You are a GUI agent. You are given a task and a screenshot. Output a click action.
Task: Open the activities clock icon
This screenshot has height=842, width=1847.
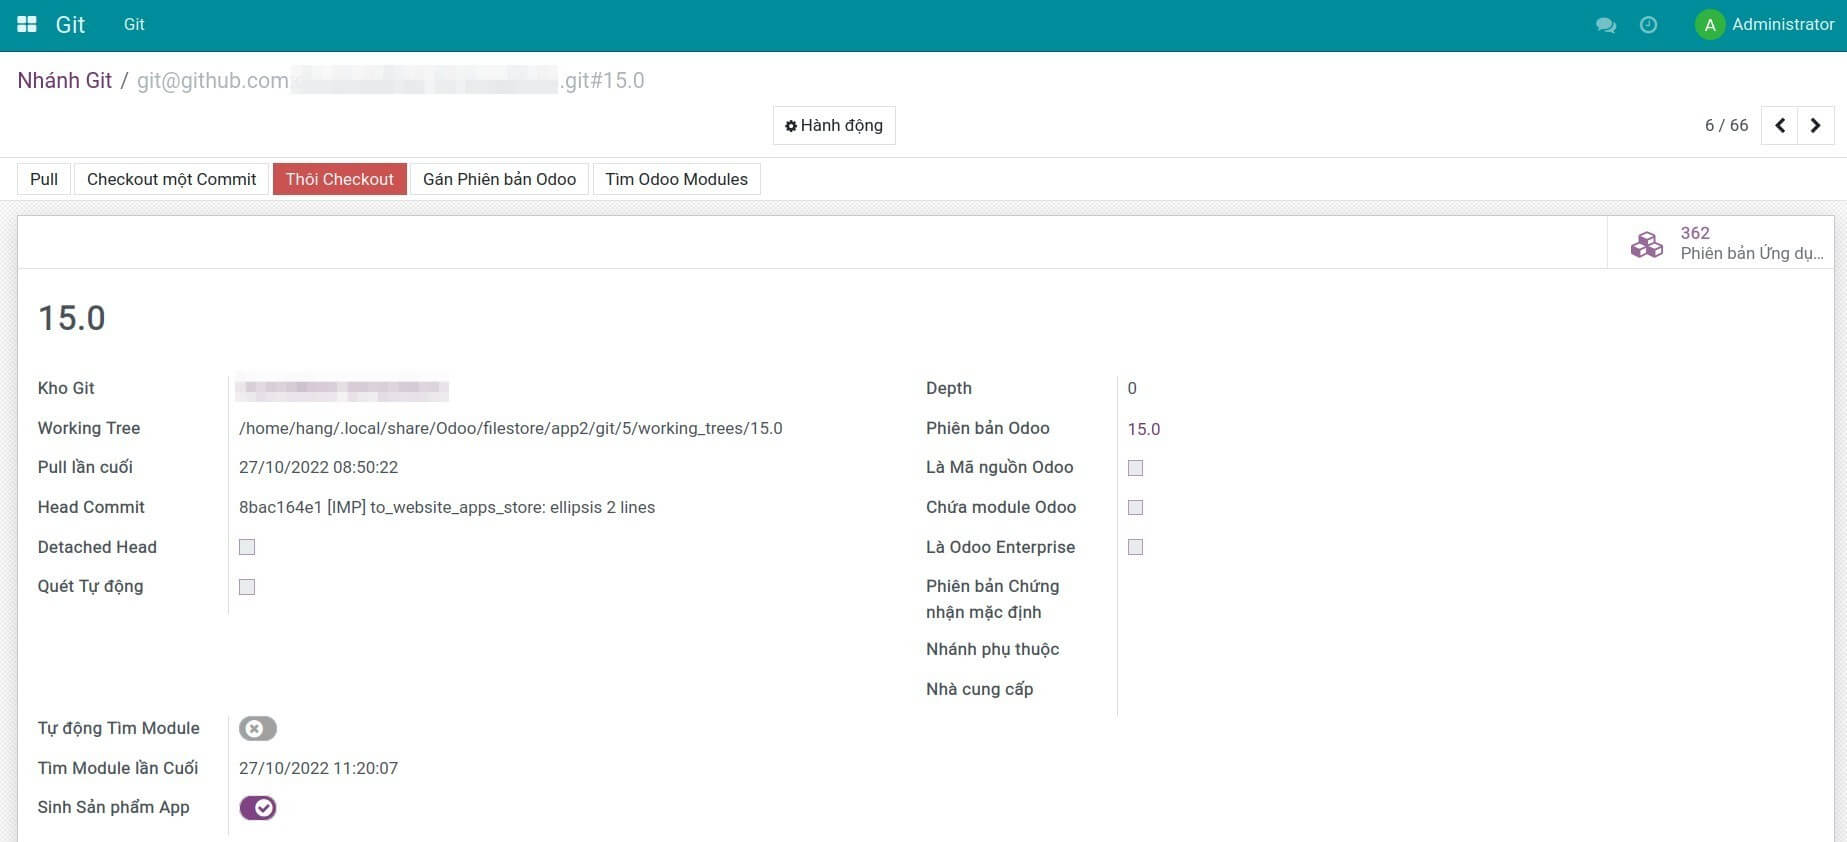[x=1649, y=25]
